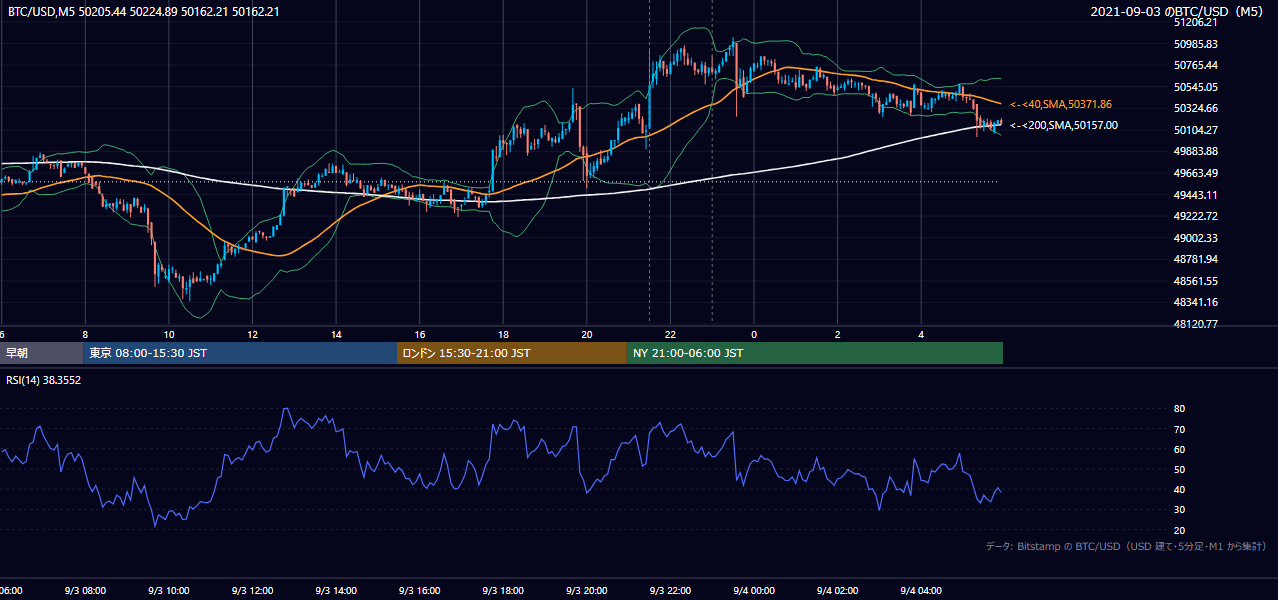This screenshot has height=600, width=1278.
Task: Click the ロンドン 15:30-21:00 JST session bar
Action: [x=512, y=353]
